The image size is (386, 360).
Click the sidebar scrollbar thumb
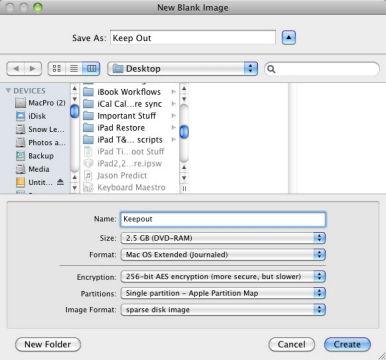75,111
